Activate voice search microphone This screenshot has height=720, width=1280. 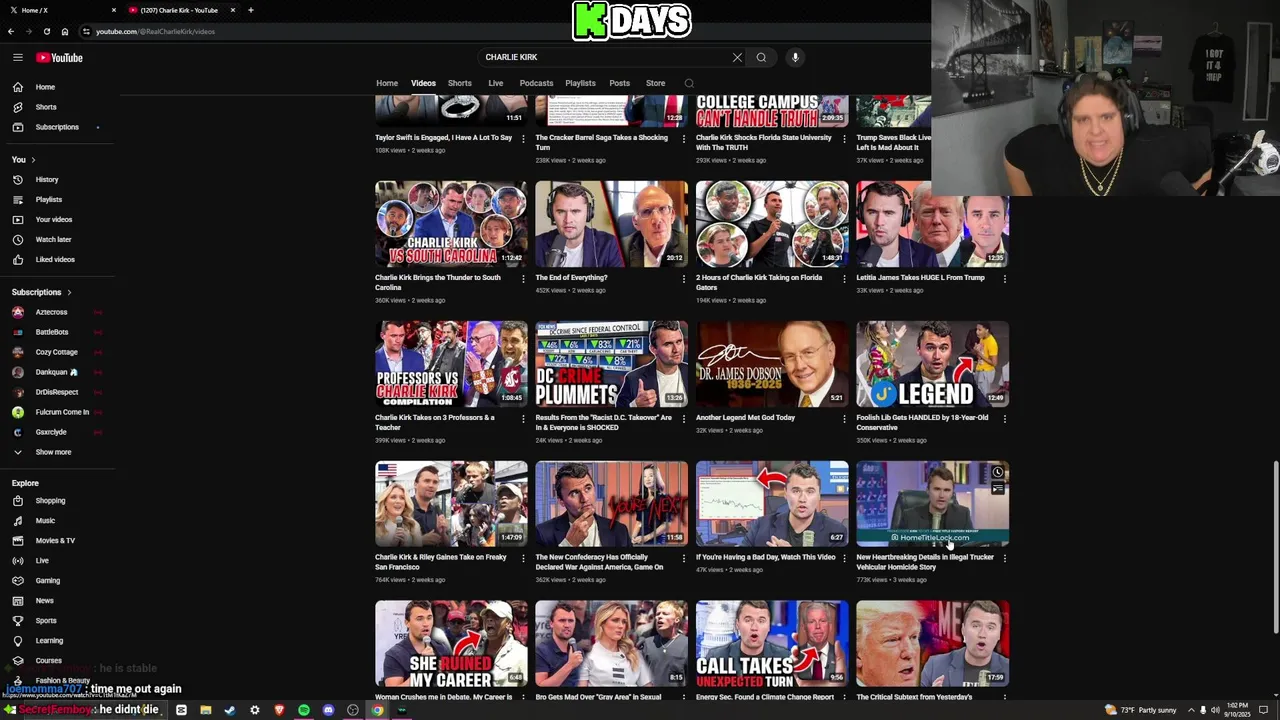pyautogui.click(x=795, y=57)
